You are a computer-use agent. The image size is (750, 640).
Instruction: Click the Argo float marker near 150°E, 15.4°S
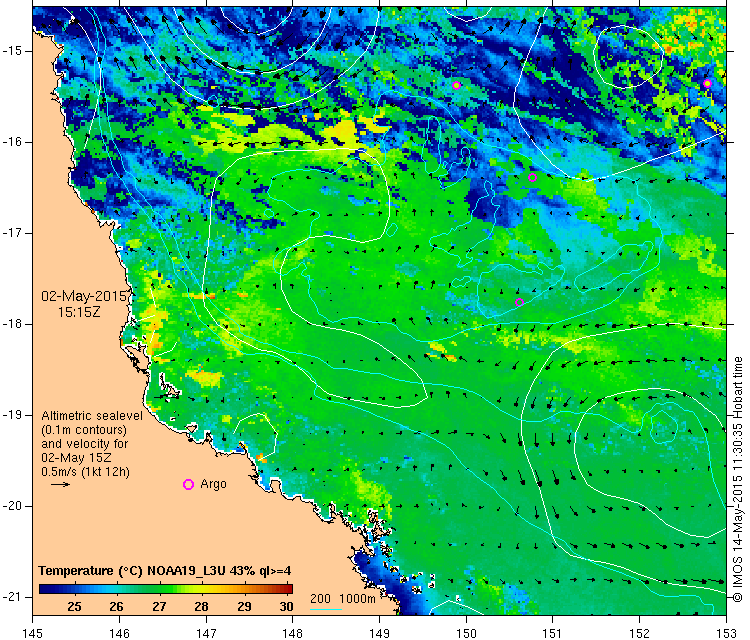pyautogui.click(x=456, y=86)
